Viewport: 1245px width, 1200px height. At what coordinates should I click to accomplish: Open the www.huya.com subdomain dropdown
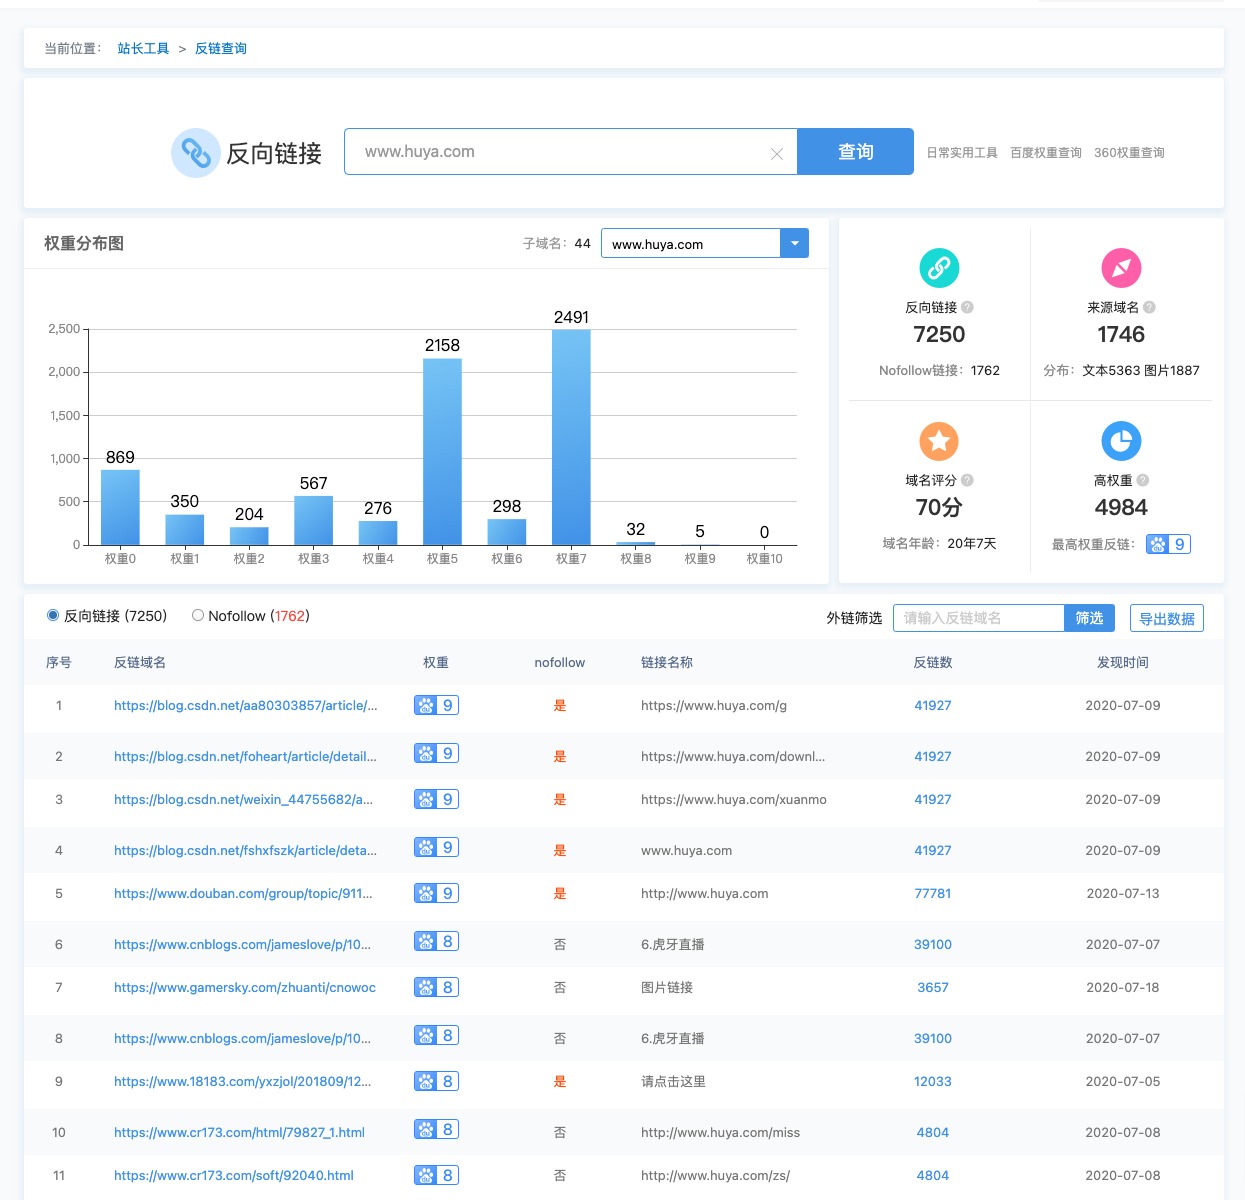tap(794, 243)
